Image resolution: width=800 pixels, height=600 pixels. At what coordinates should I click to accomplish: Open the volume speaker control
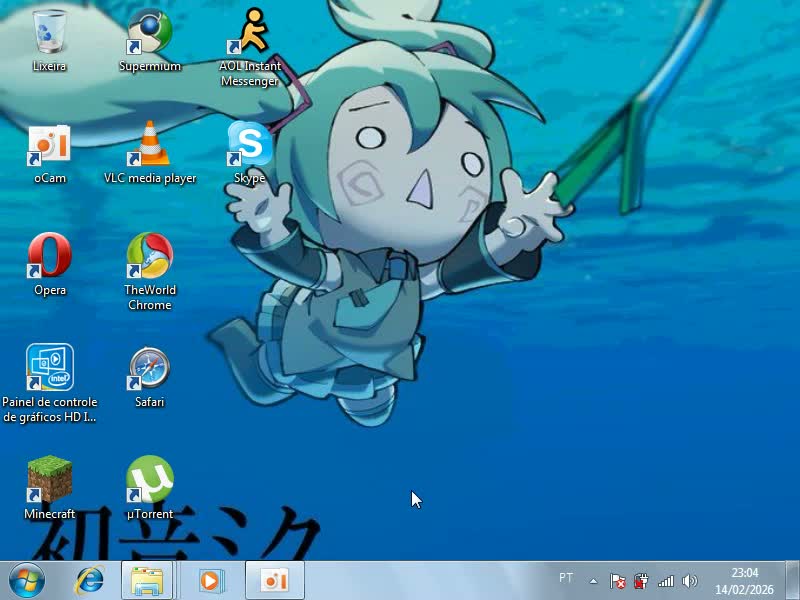(689, 581)
